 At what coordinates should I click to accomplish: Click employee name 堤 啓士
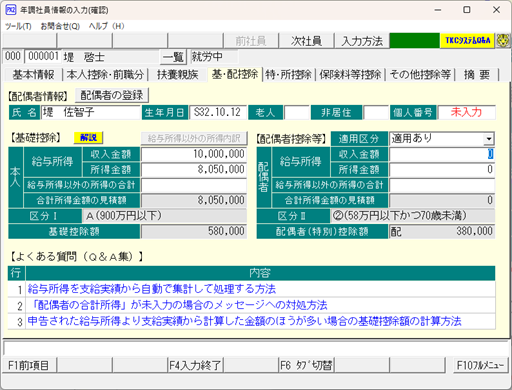[x=110, y=57]
